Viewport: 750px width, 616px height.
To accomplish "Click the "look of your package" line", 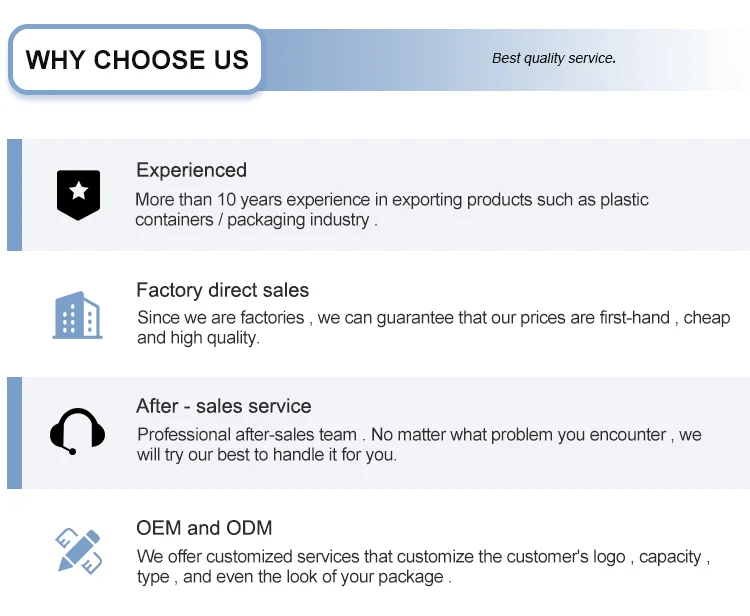I will click(x=294, y=577).
